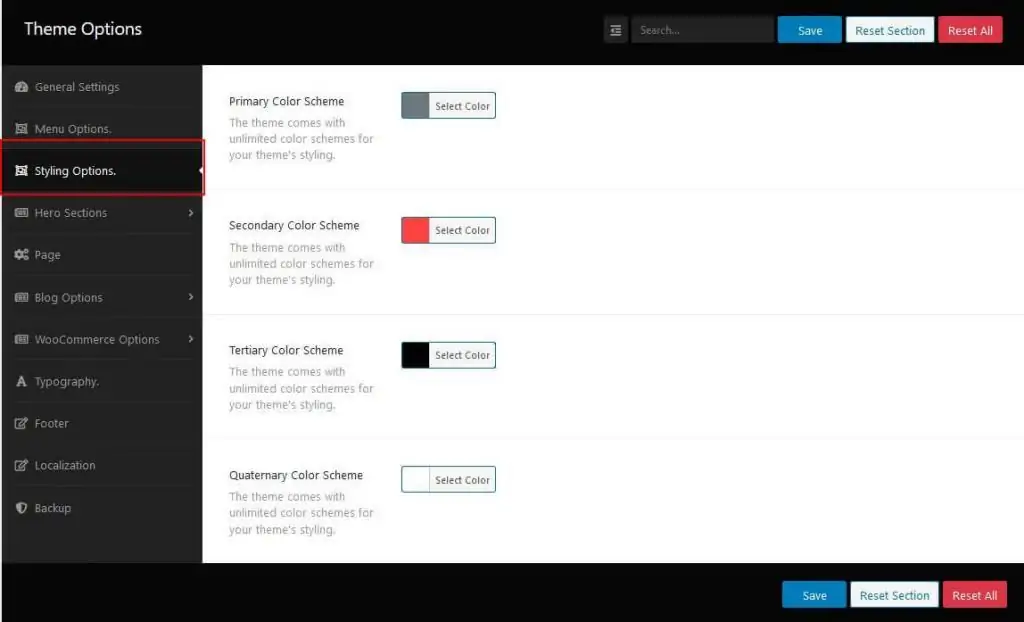The height and width of the screenshot is (622, 1024).
Task: Click the Hero Sections sidebar icon
Action: [x=21, y=213]
